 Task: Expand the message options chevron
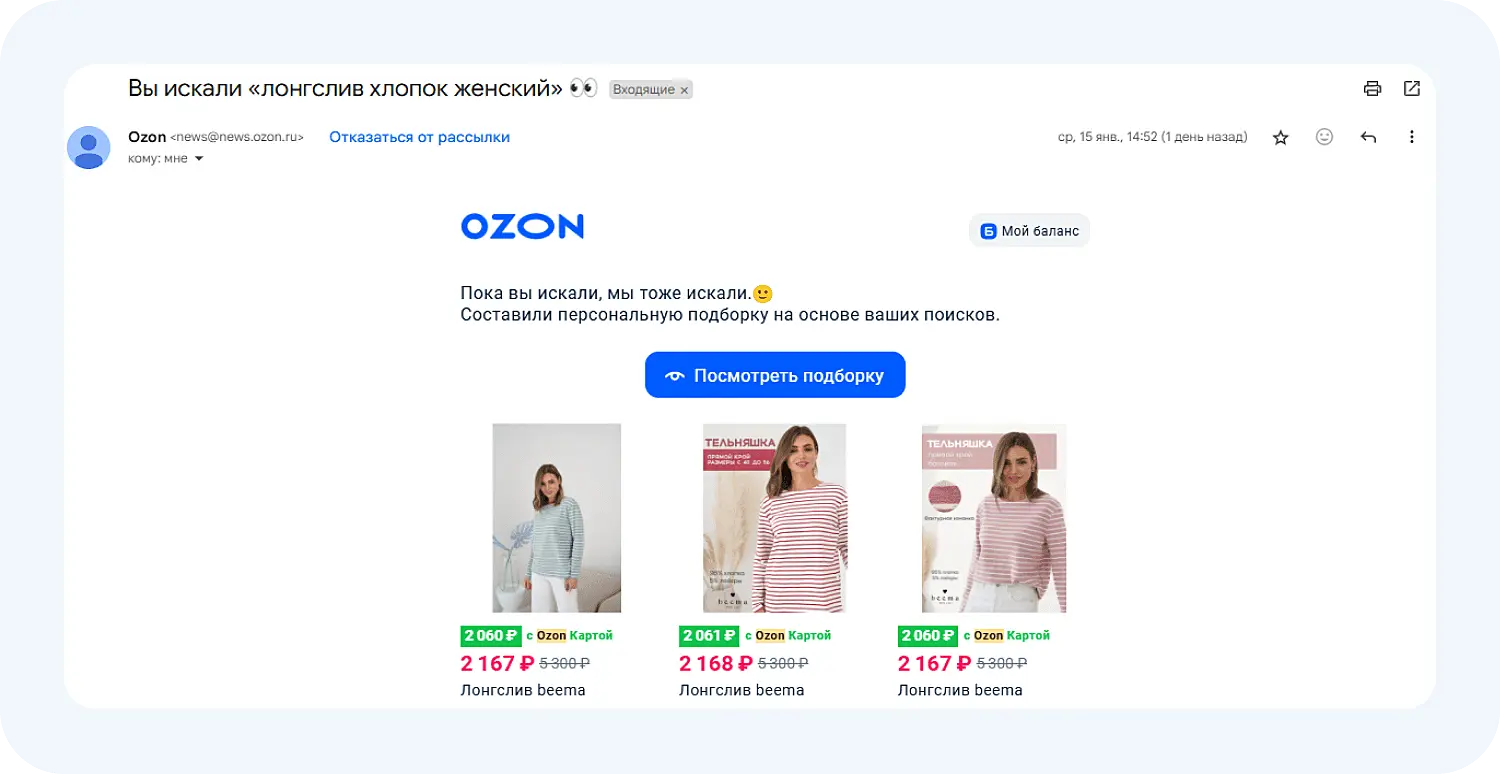(198, 157)
